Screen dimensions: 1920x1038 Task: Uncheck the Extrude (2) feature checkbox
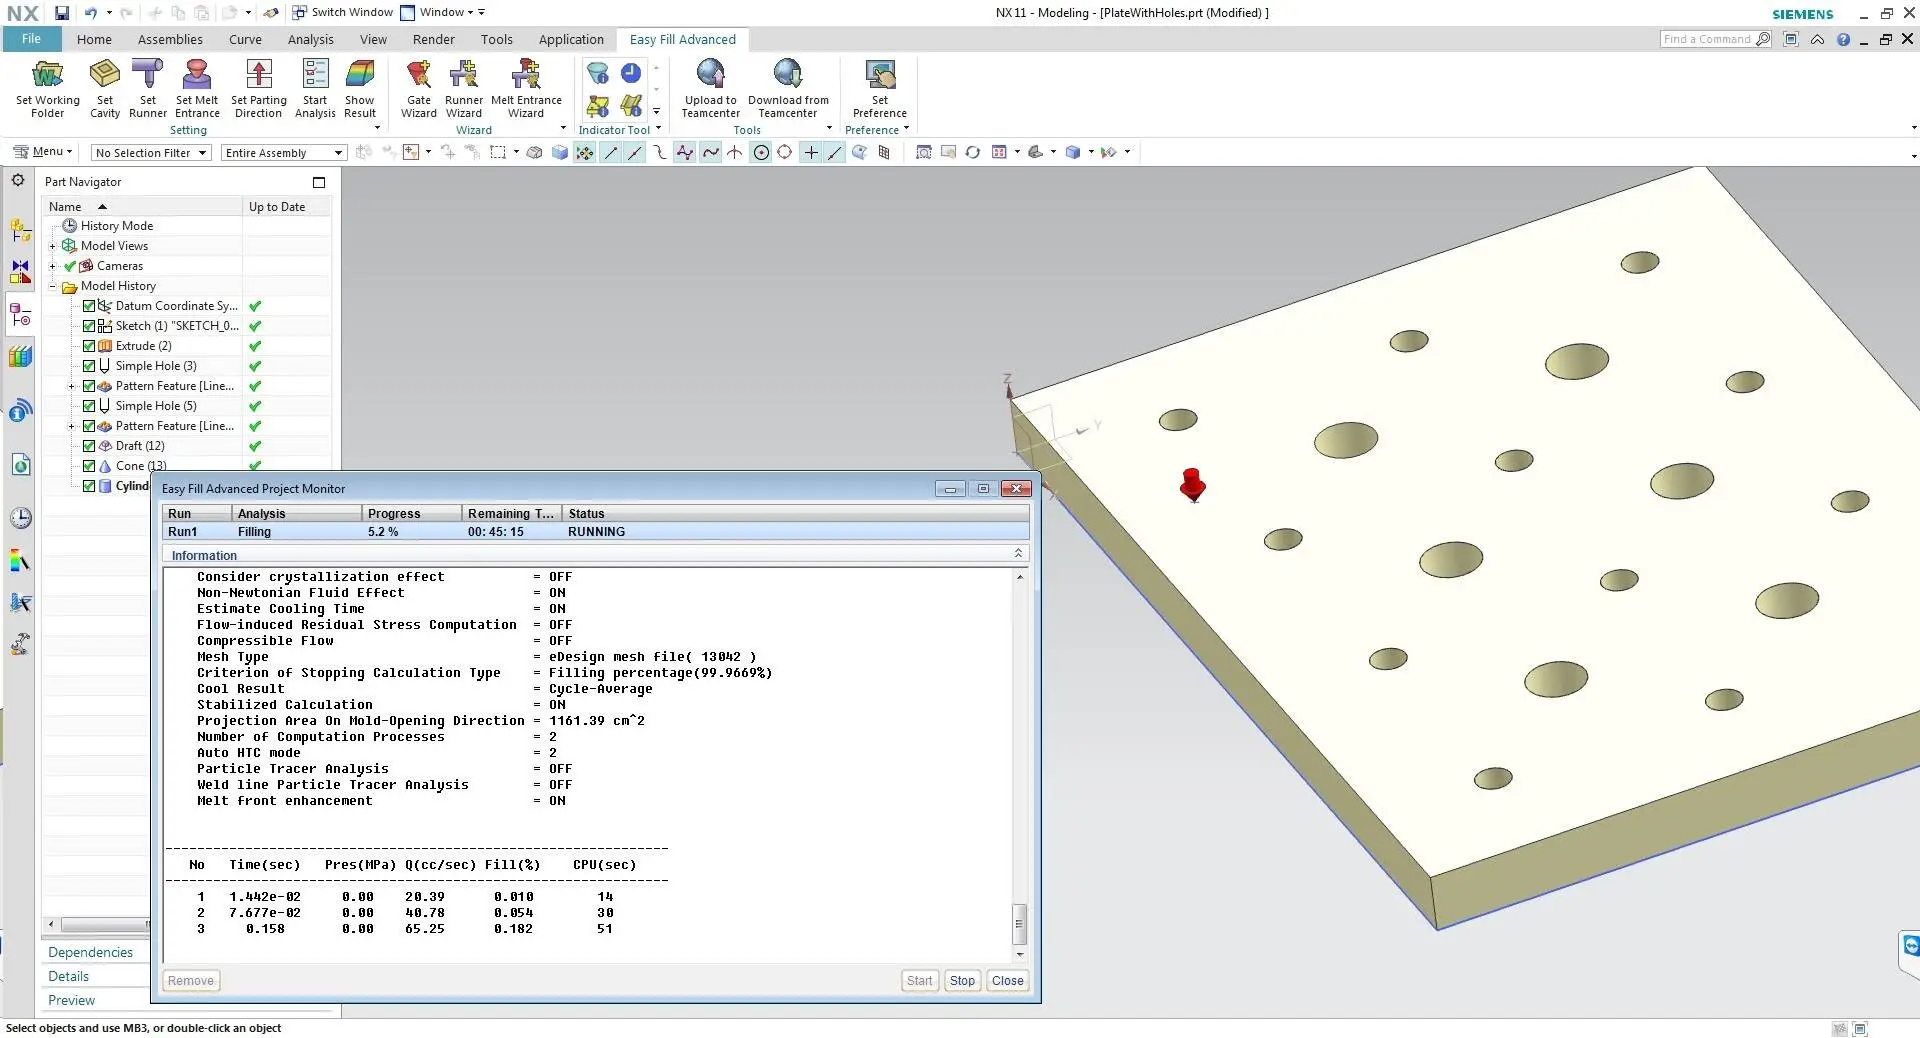pyautogui.click(x=89, y=346)
